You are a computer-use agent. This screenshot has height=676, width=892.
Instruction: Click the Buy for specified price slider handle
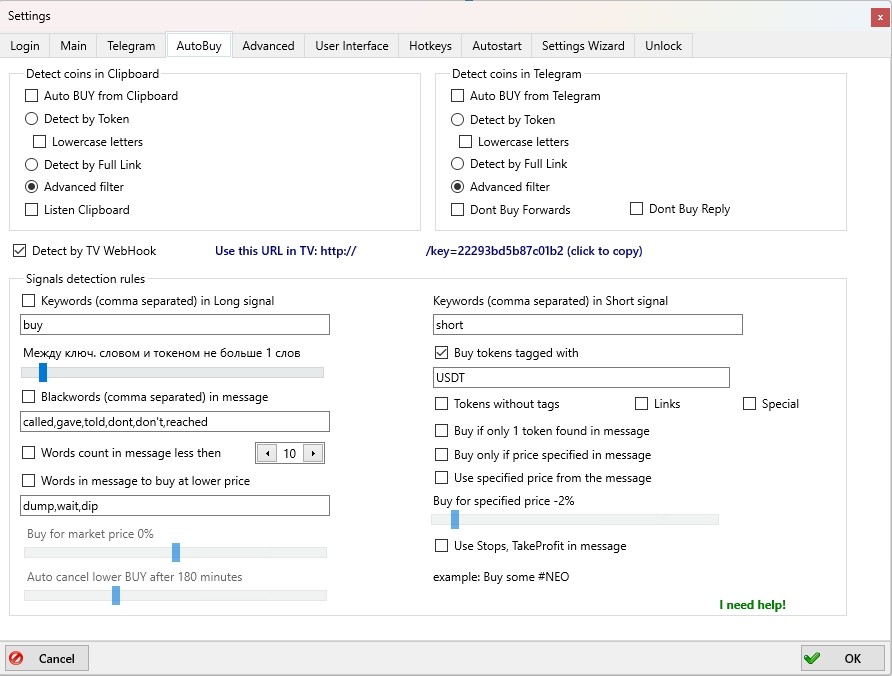[456, 519]
